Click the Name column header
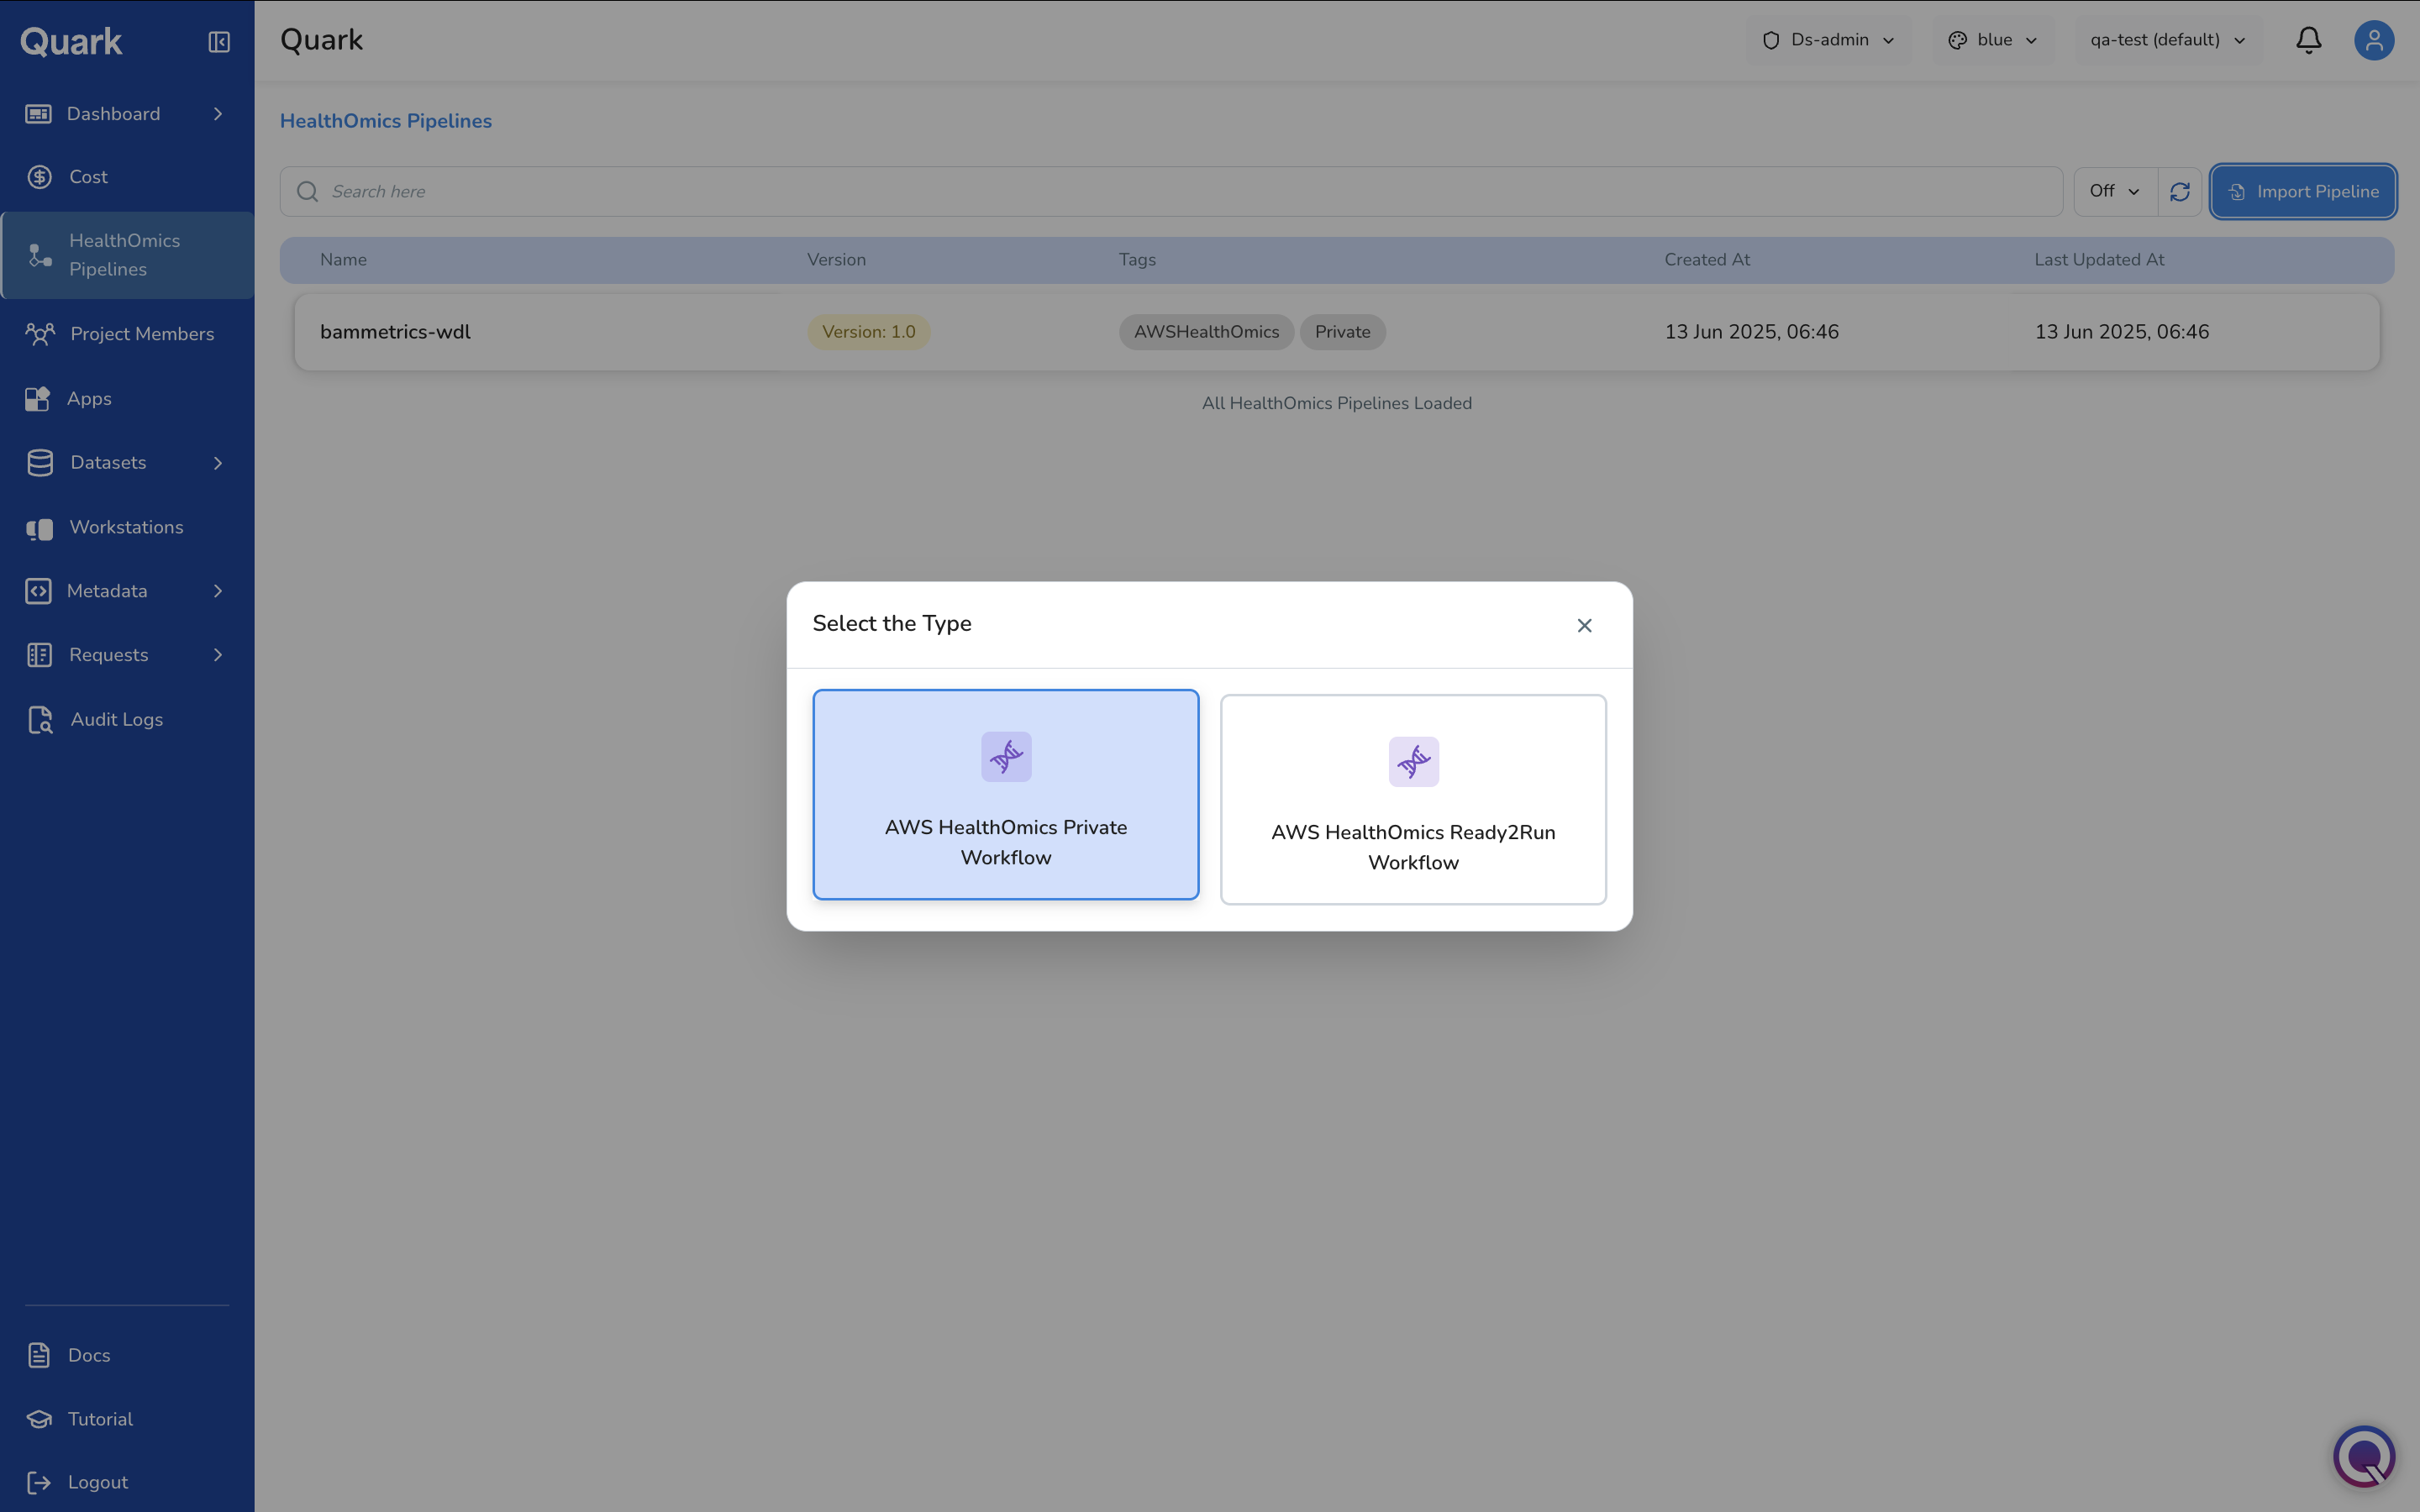 tap(343, 260)
